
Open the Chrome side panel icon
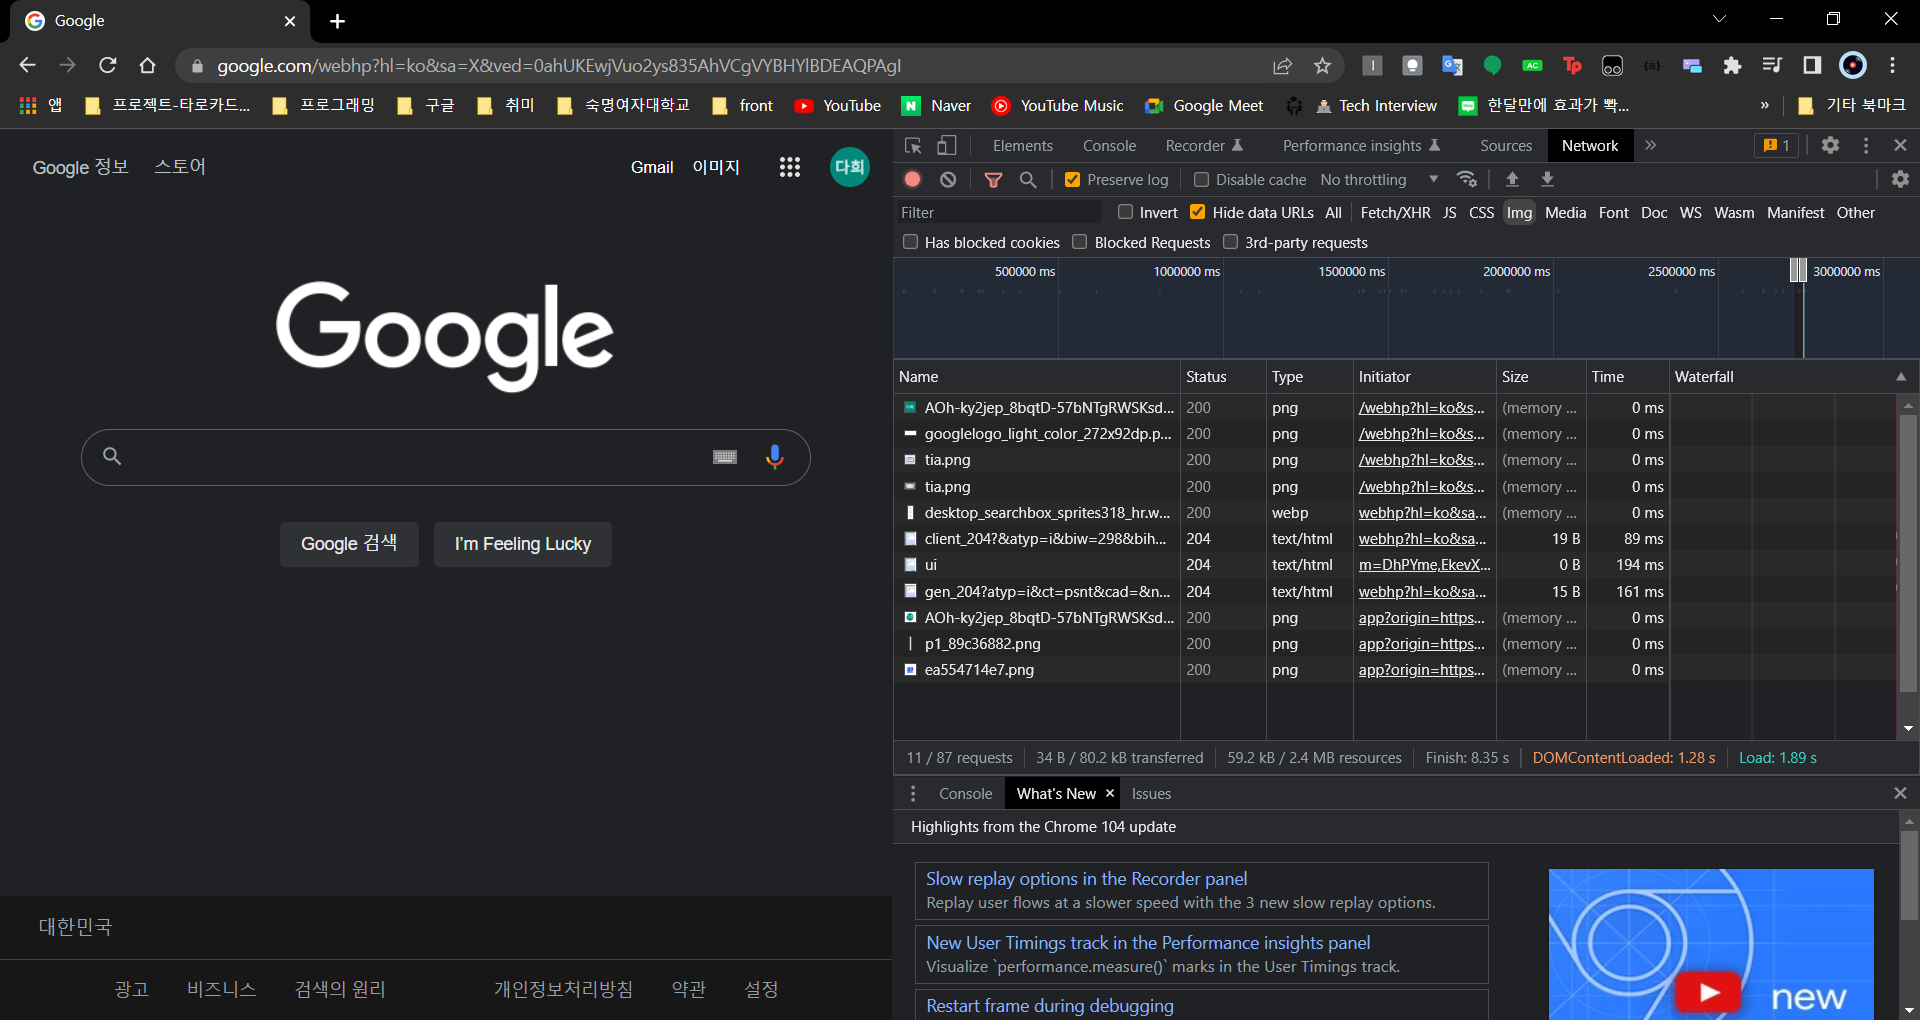[x=1812, y=65]
